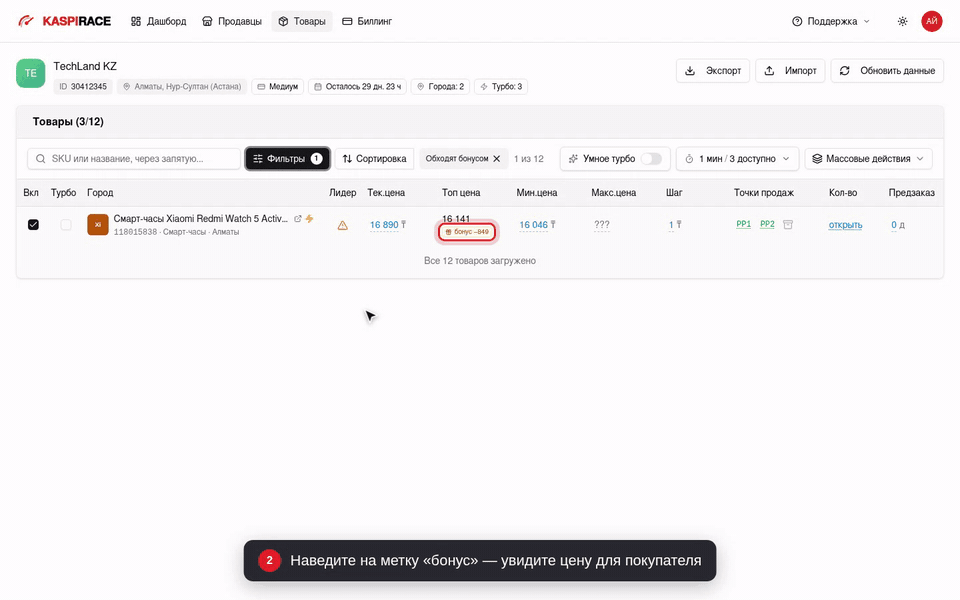This screenshot has width=960, height=600.
Task: Click the Города: 2 badge
Action: 441,86
